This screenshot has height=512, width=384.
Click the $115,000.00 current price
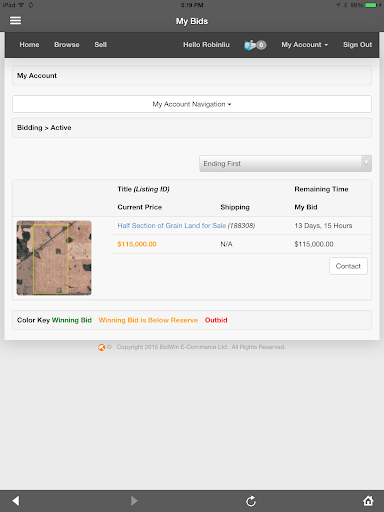pyautogui.click(x=137, y=244)
